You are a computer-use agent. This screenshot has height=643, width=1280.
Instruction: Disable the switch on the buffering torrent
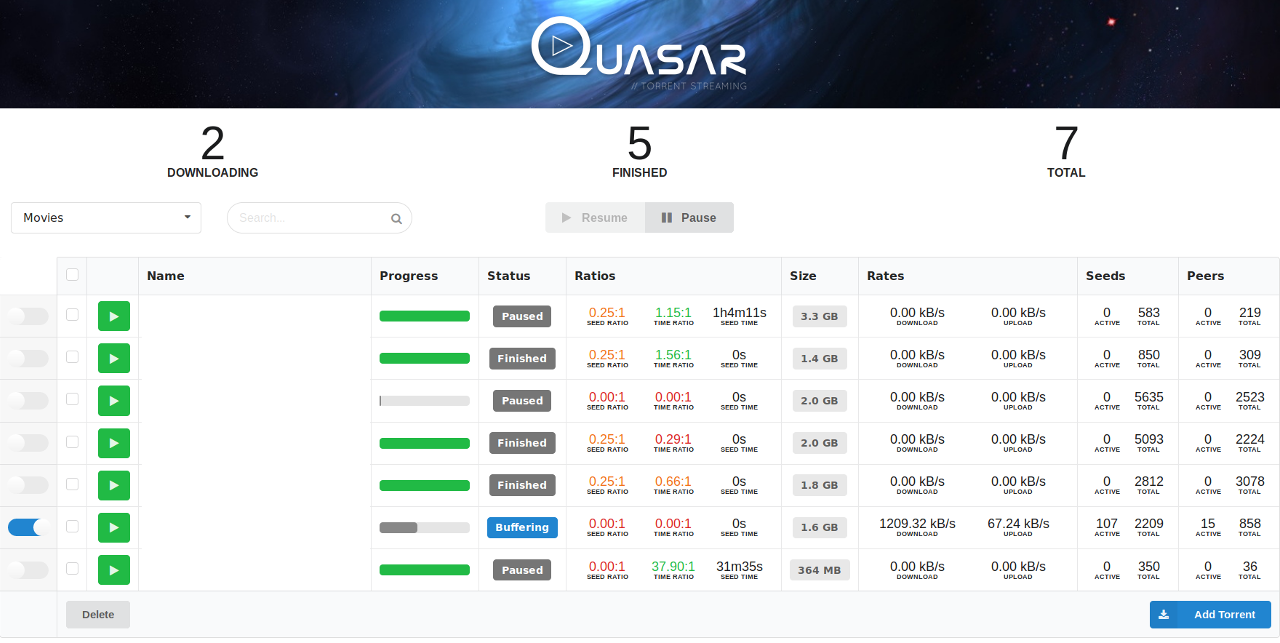28,527
